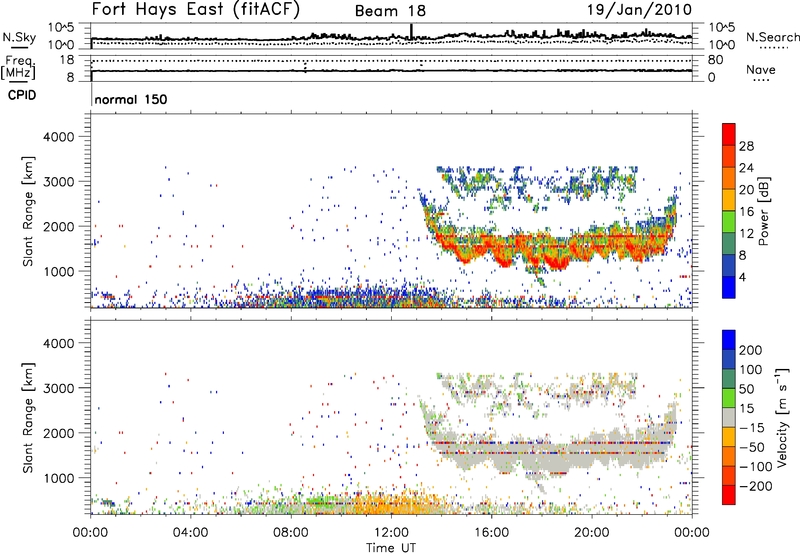Click "2000" on the velocity panel axis

tap(58, 433)
